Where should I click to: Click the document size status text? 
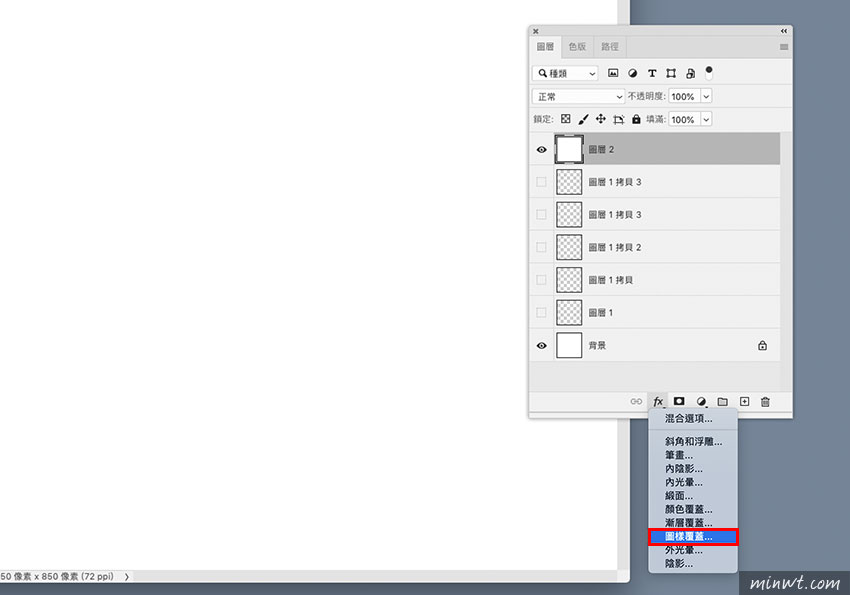57,577
